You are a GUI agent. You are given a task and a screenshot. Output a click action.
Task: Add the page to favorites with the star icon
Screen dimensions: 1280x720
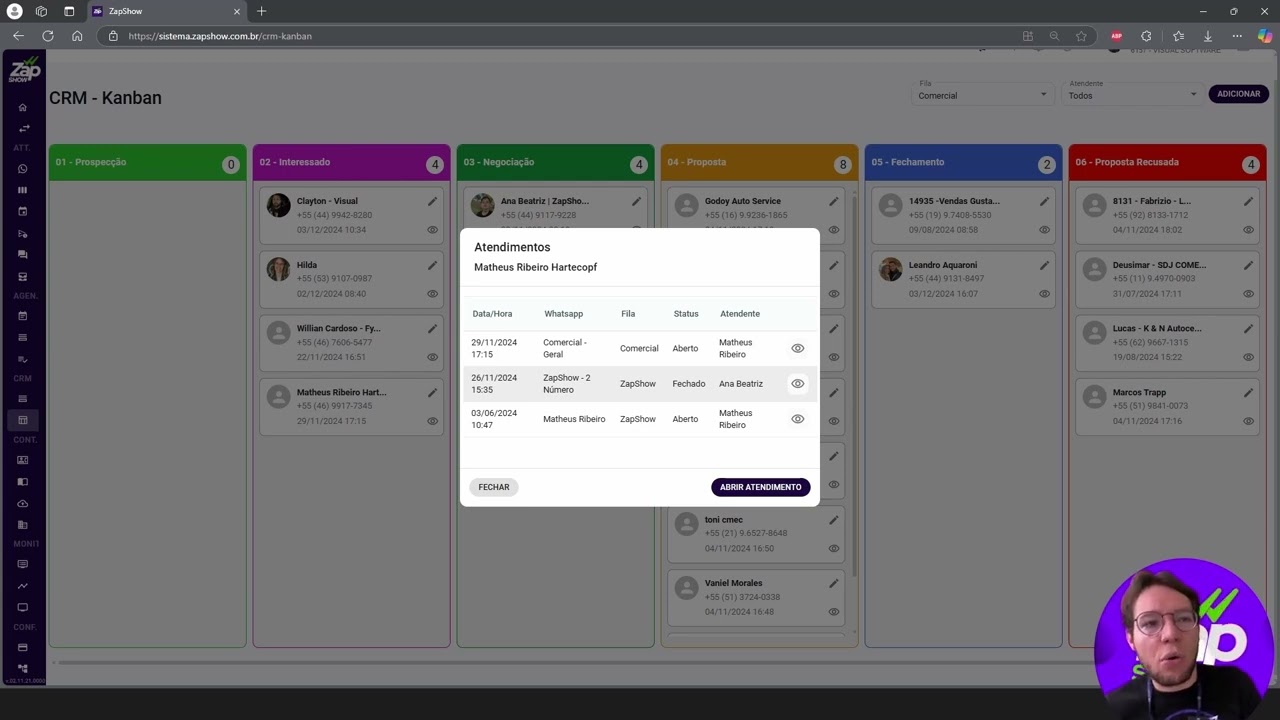coord(1081,36)
